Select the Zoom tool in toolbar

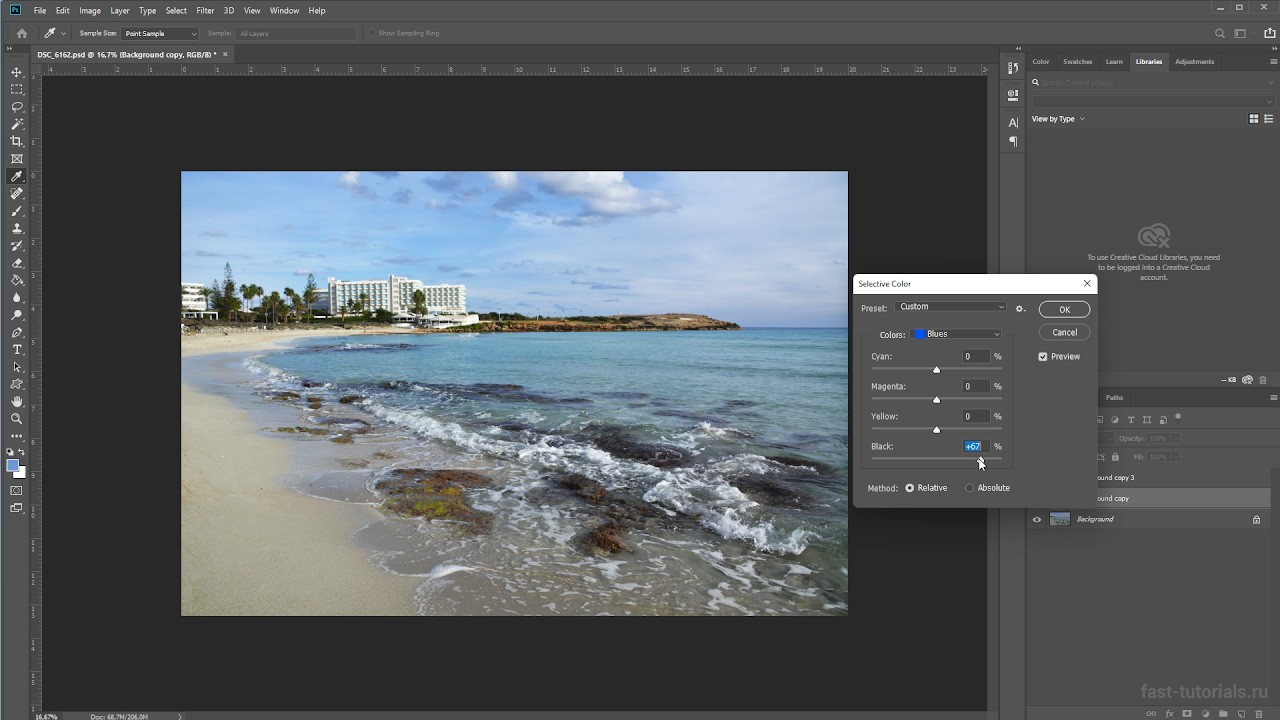coord(17,419)
